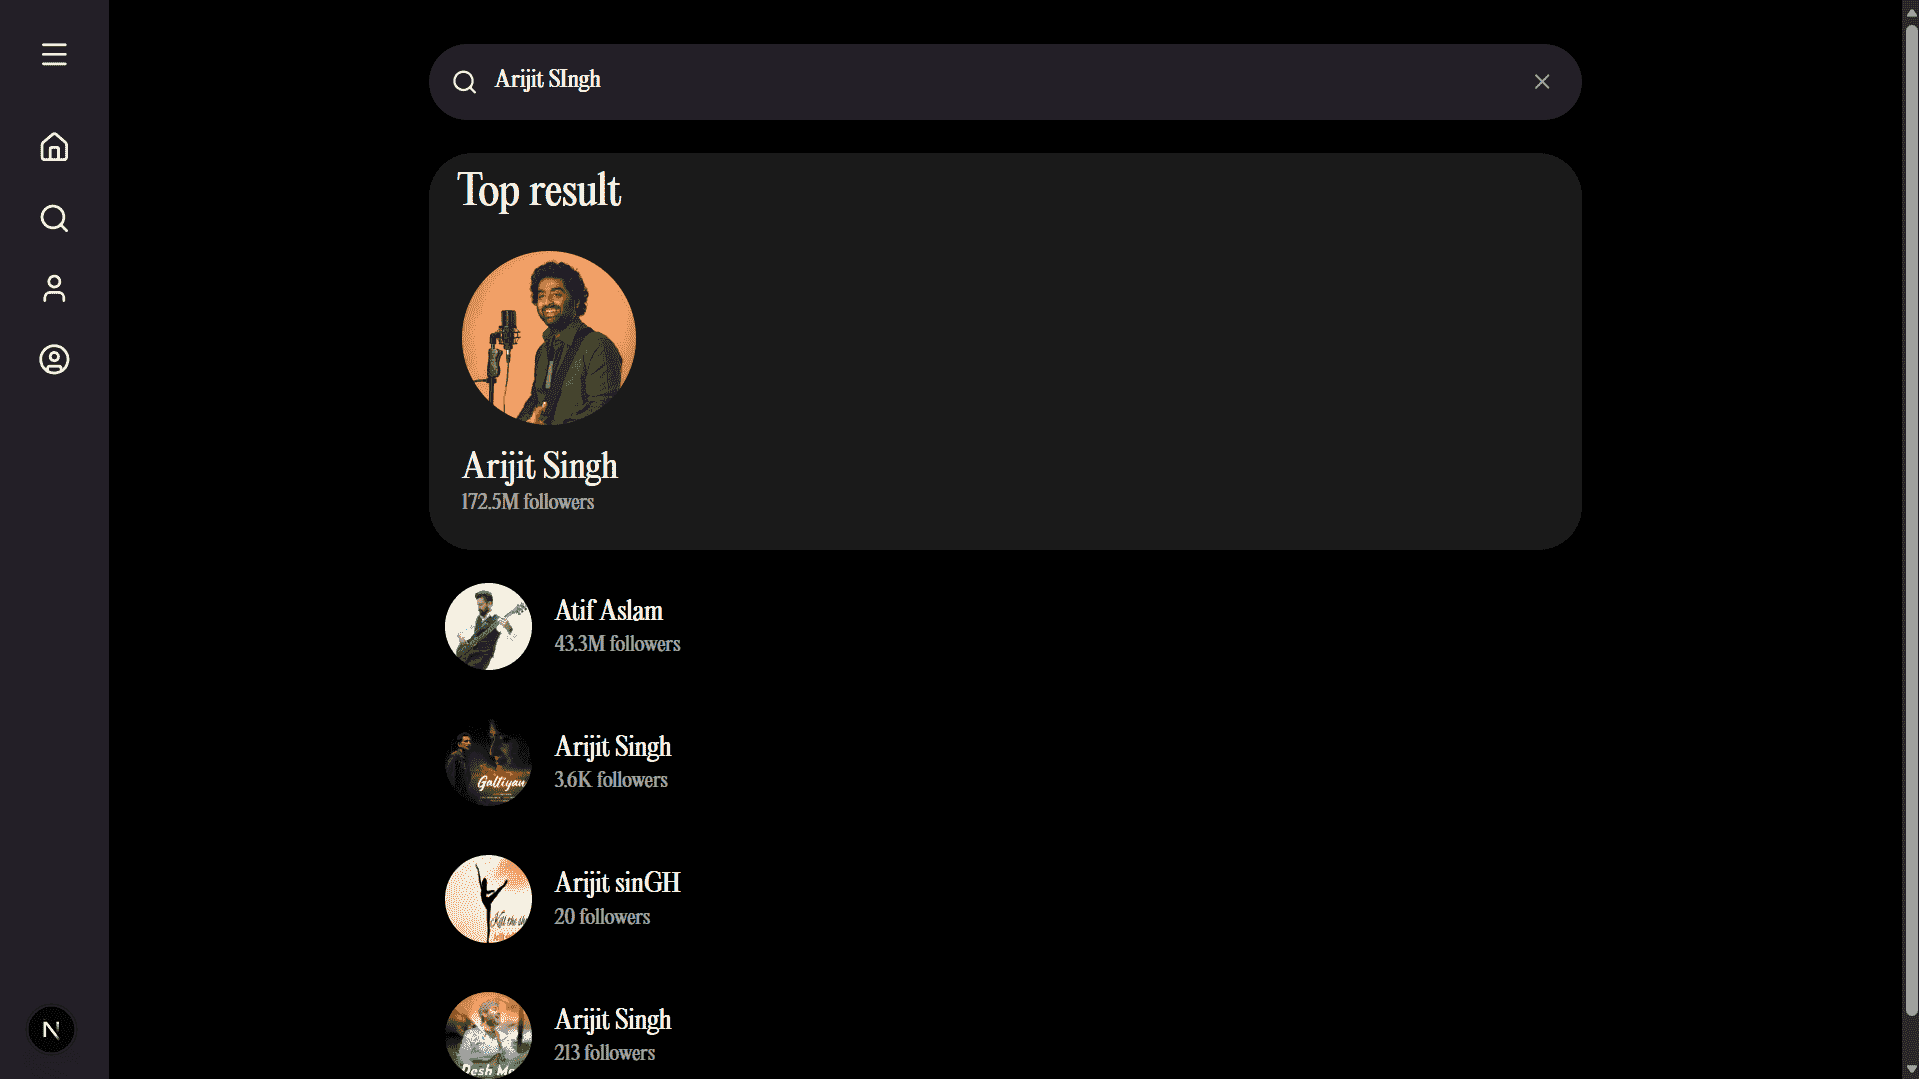The width and height of the screenshot is (1919, 1079).
Task: Open the person icon in sidebar
Action: coord(54,289)
